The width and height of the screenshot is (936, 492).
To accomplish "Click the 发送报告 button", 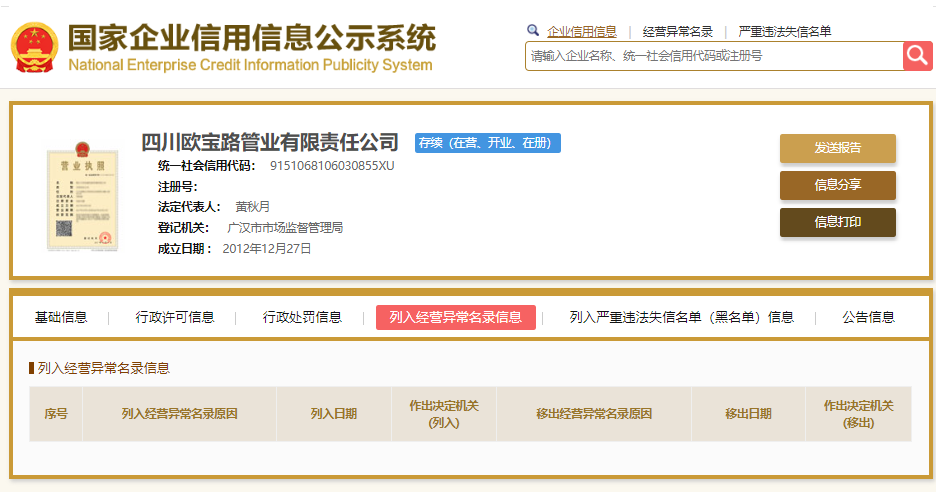I will click(838, 148).
